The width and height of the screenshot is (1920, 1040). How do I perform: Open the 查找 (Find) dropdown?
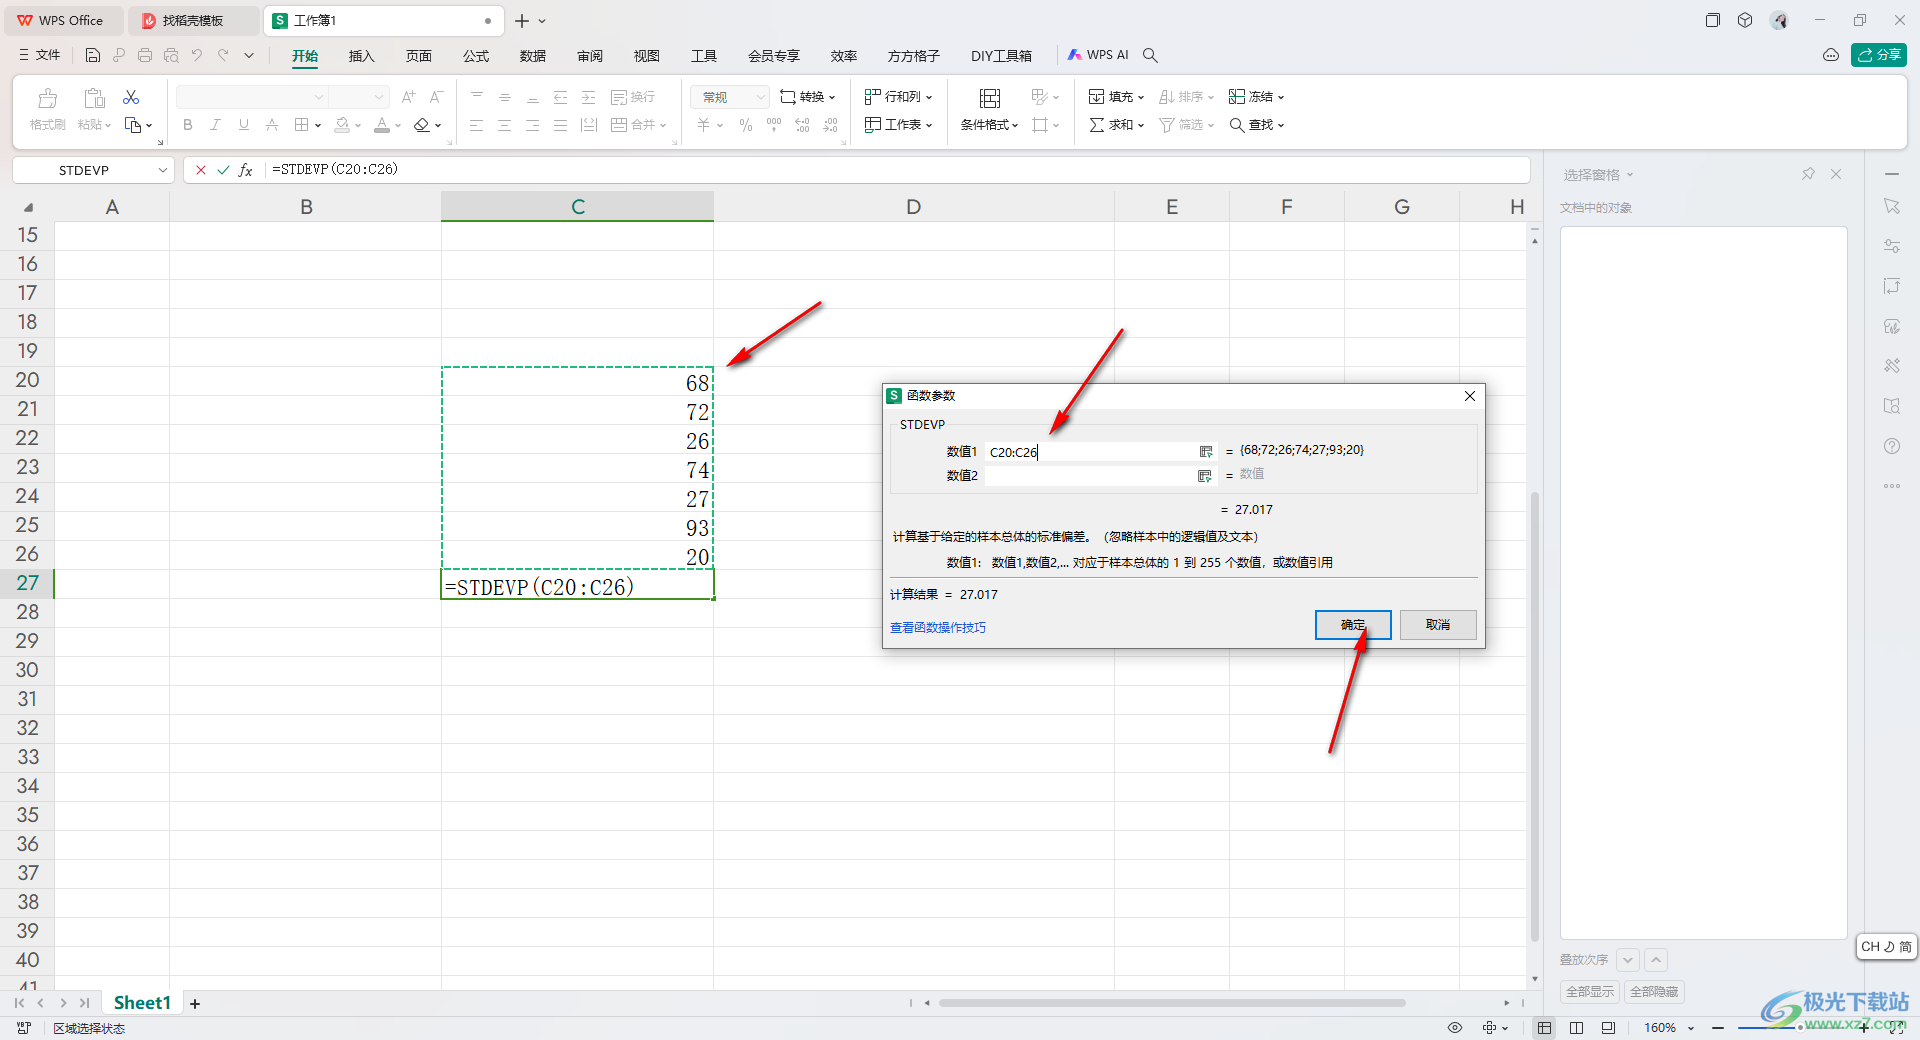[x=1256, y=125]
